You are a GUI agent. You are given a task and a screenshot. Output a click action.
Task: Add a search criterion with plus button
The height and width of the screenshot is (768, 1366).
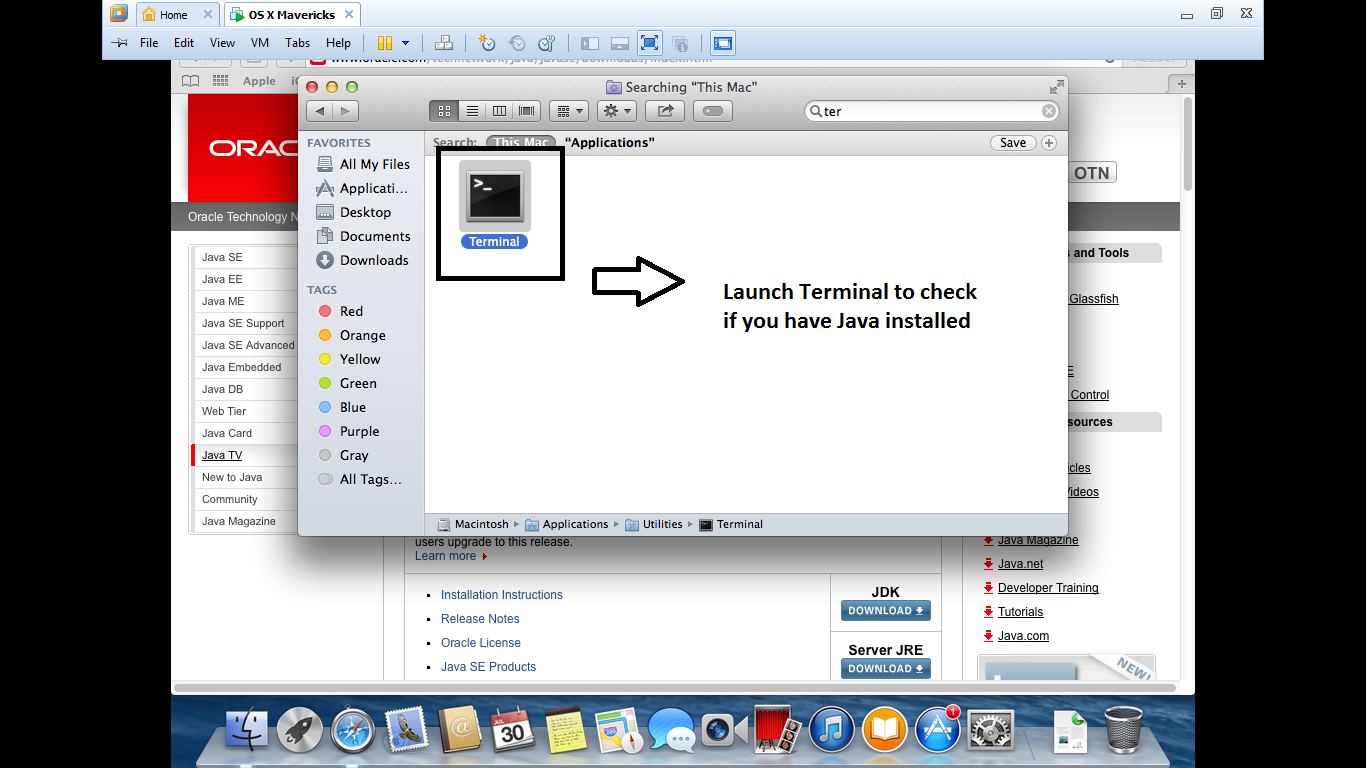1049,143
